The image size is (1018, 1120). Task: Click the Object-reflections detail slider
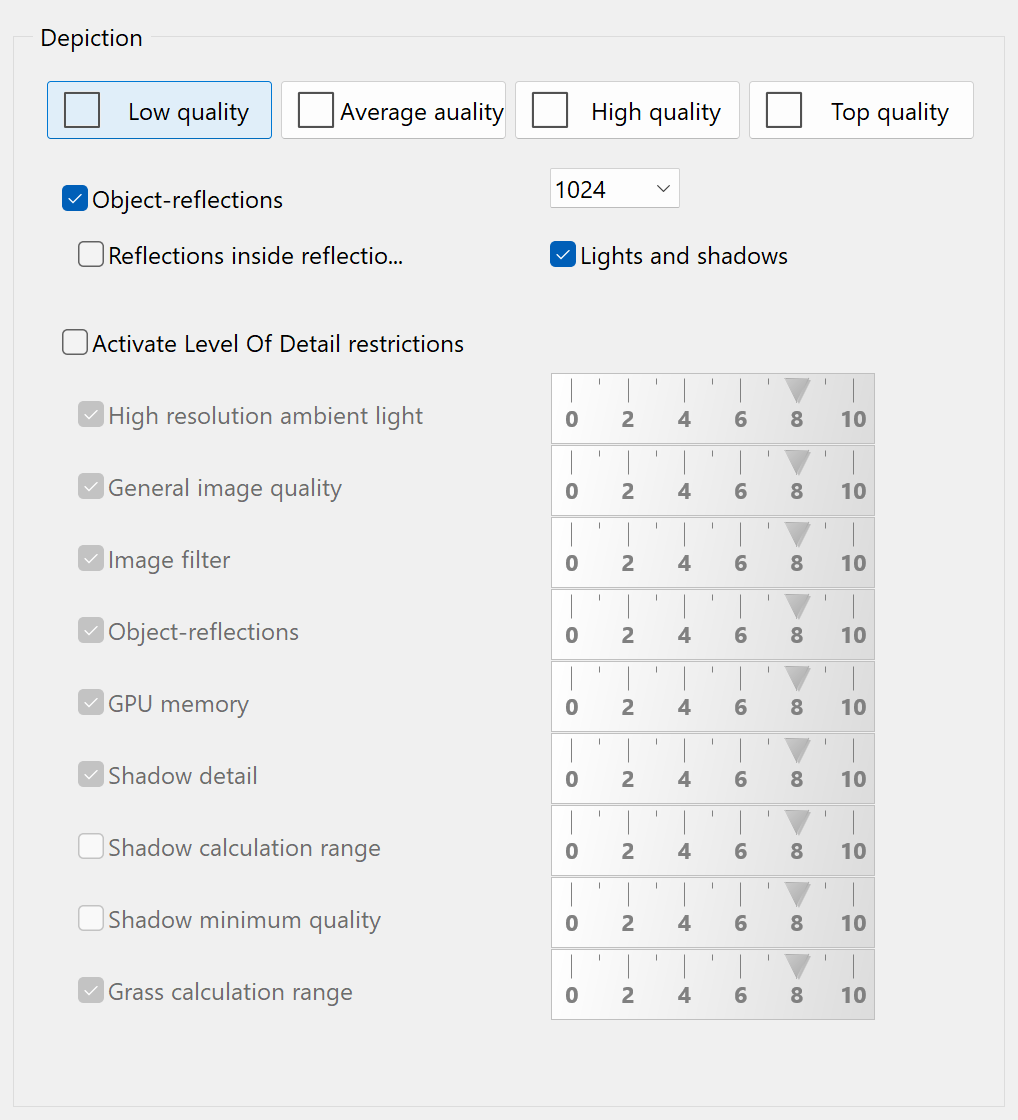pyautogui.click(x=713, y=625)
